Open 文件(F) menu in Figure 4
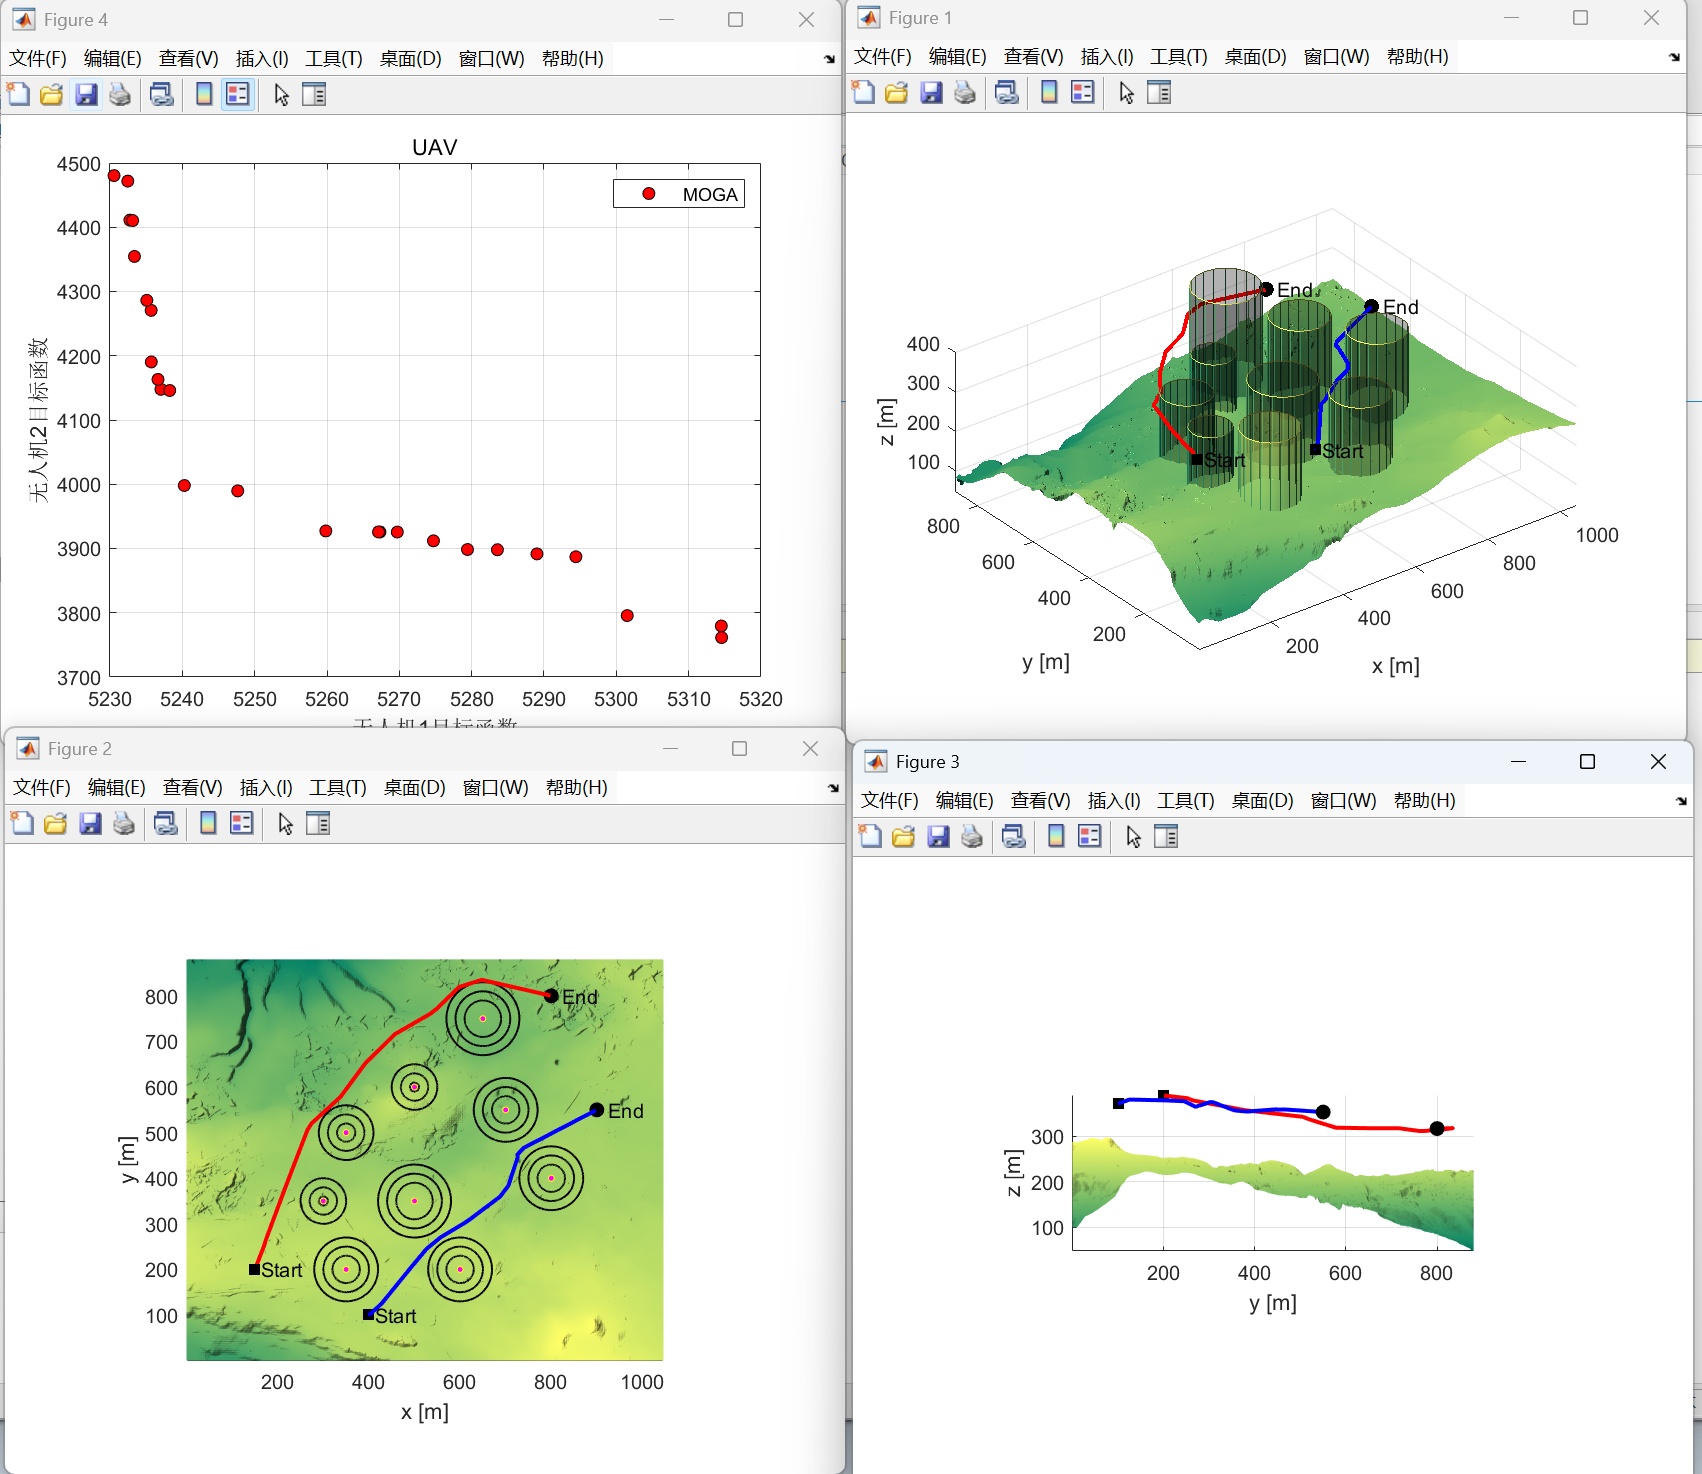This screenshot has height=1474, width=1702. (38, 59)
